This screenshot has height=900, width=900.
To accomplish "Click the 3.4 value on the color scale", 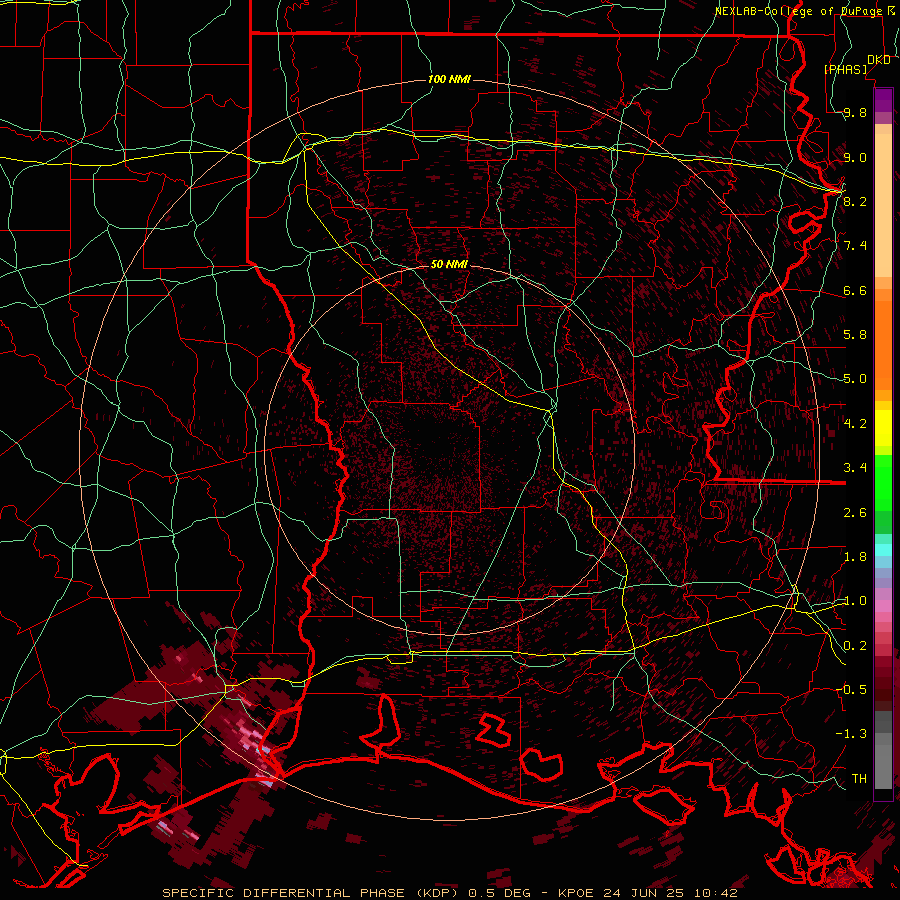I will [x=855, y=467].
